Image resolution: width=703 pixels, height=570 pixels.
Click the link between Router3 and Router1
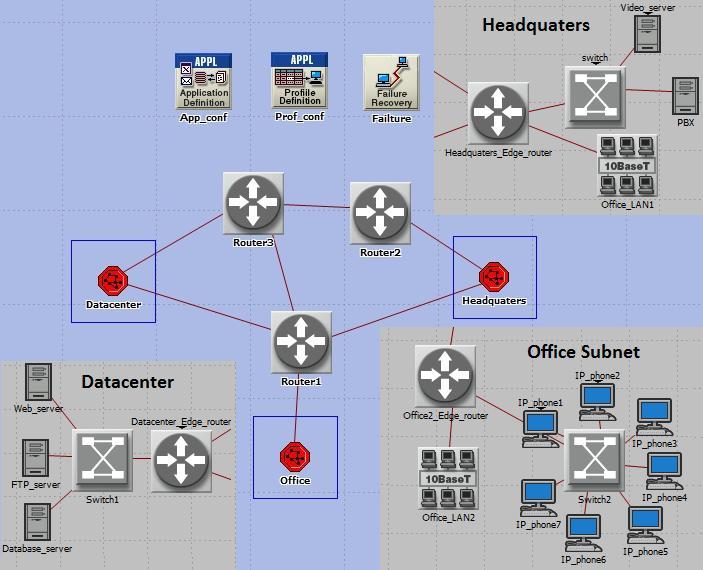pyautogui.click(x=283, y=273)
